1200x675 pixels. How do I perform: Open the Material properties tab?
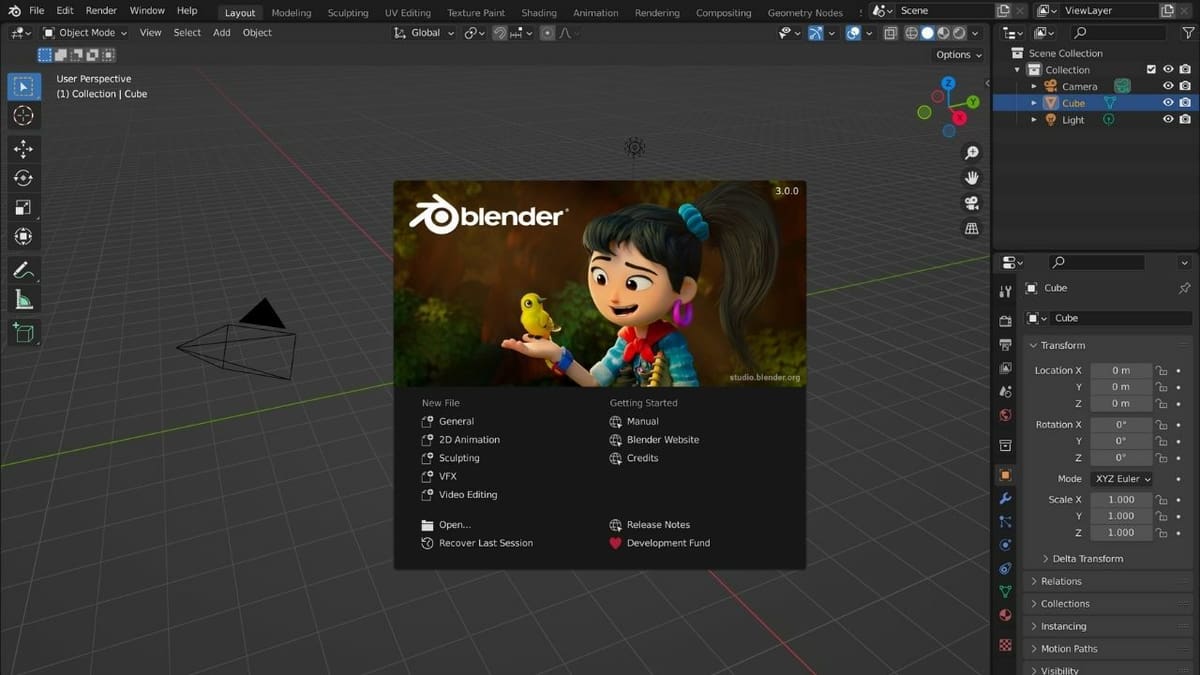pos(1005,615)
